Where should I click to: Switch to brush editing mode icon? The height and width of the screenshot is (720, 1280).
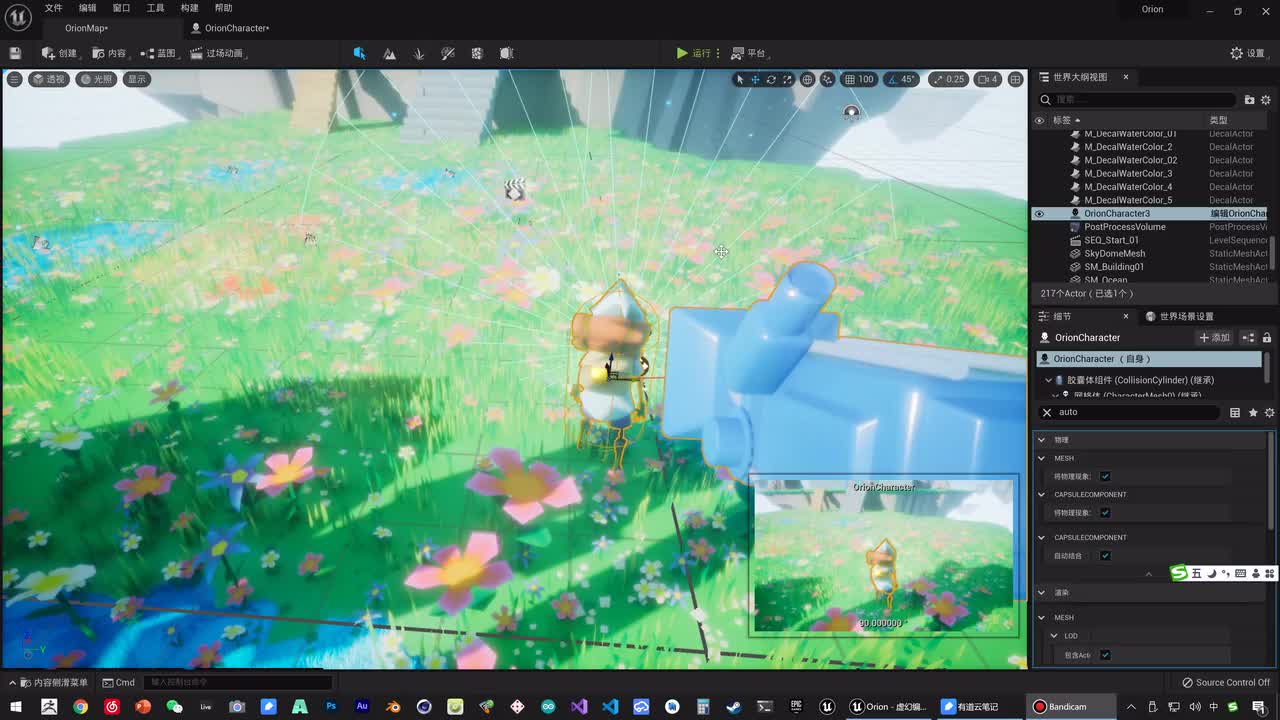[x=506, y=53]
